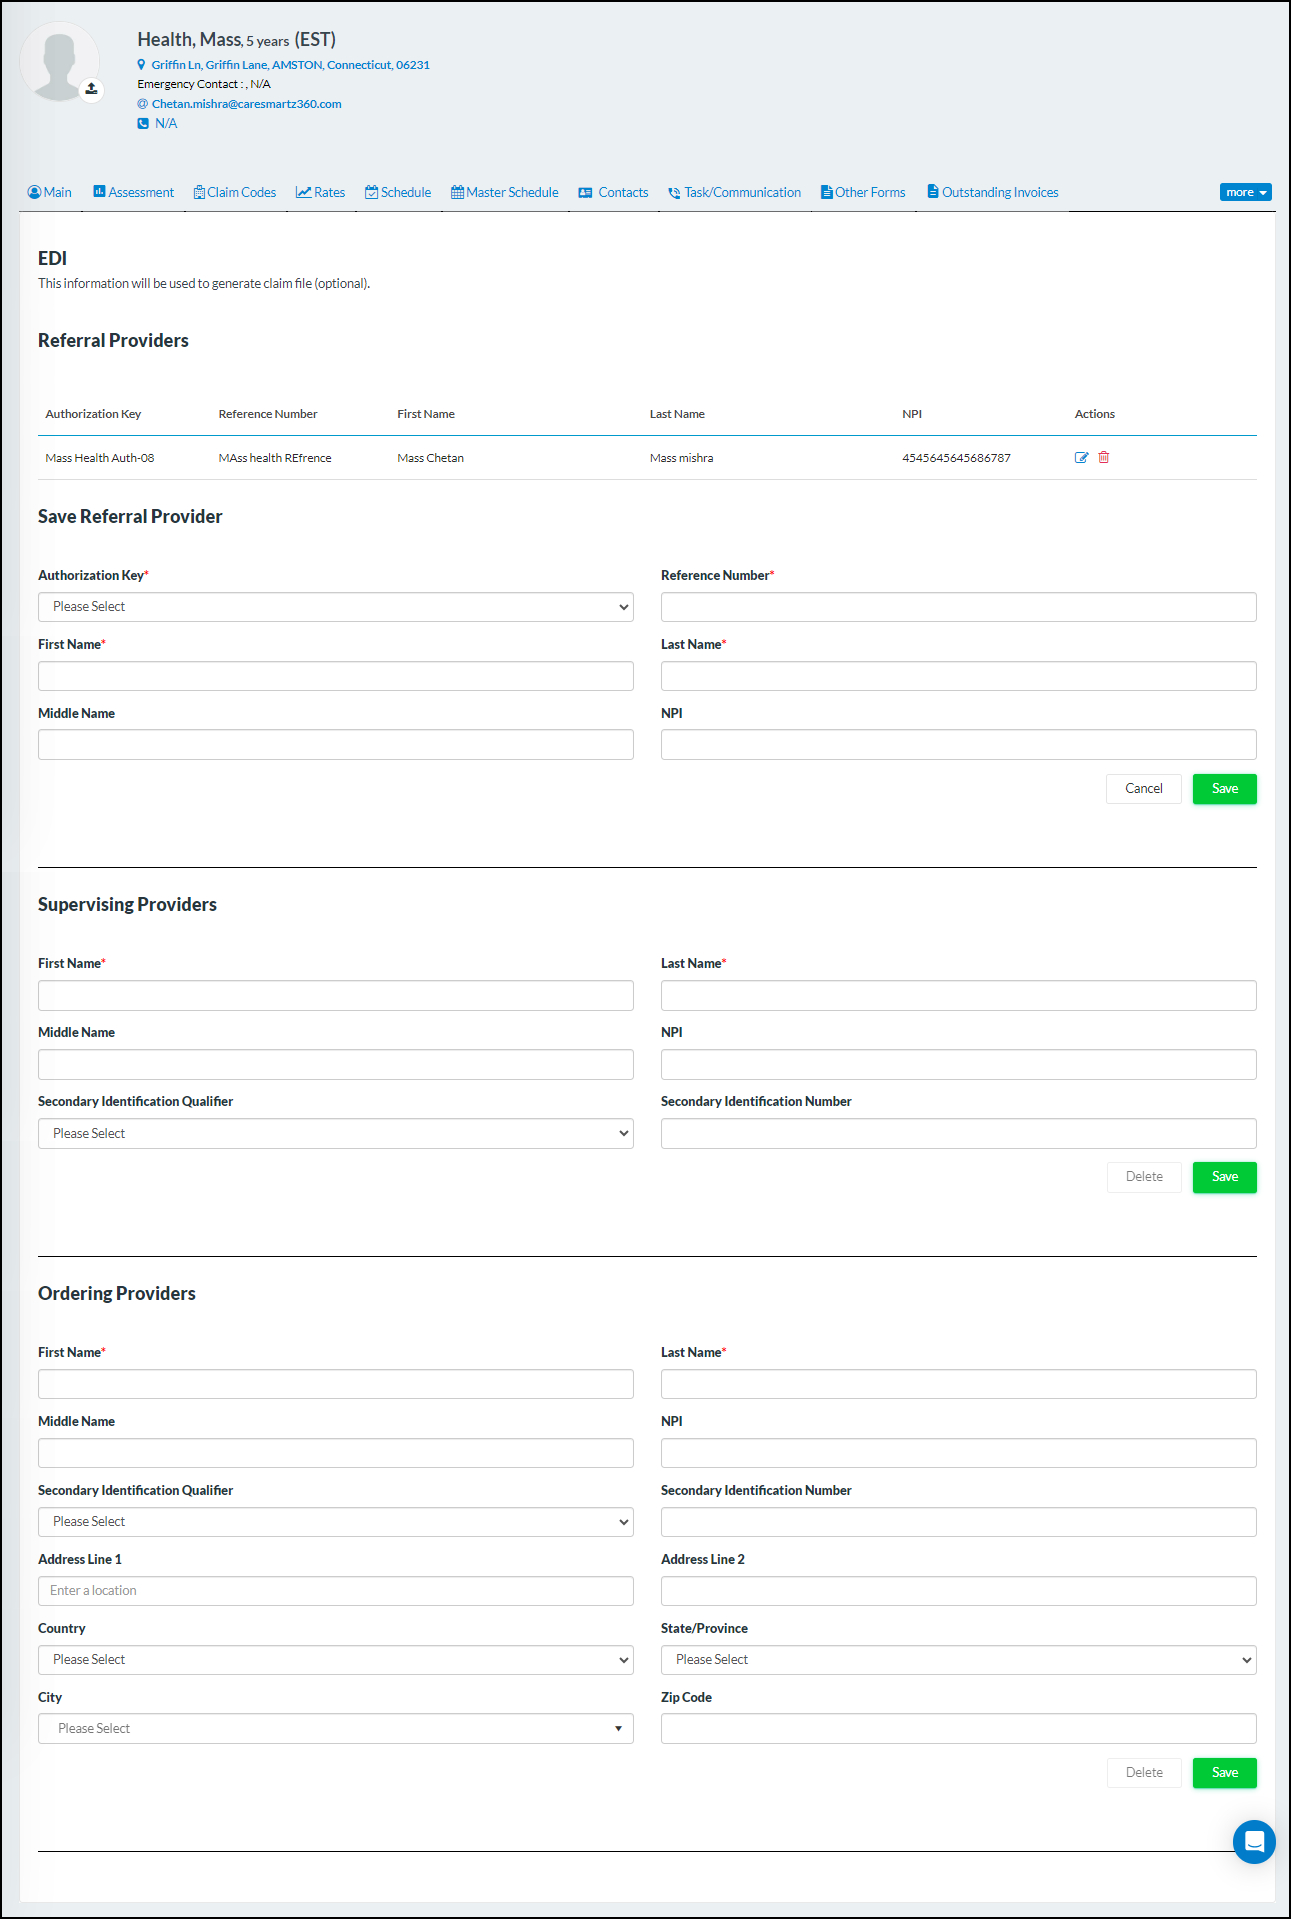Click the upload profile photo icon
The height and width of the screenshot is (1919, 1291).
coord(91,89)
